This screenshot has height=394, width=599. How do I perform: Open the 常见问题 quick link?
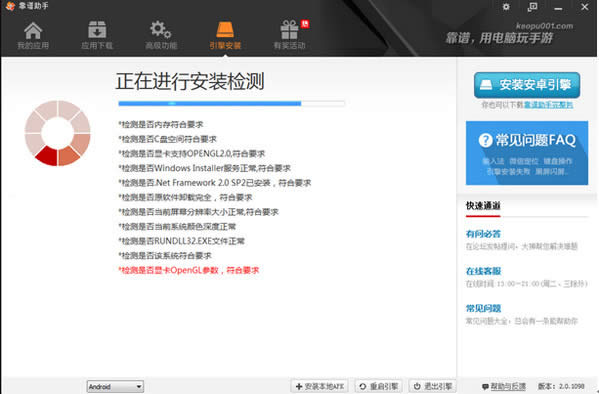pos(483,308)
